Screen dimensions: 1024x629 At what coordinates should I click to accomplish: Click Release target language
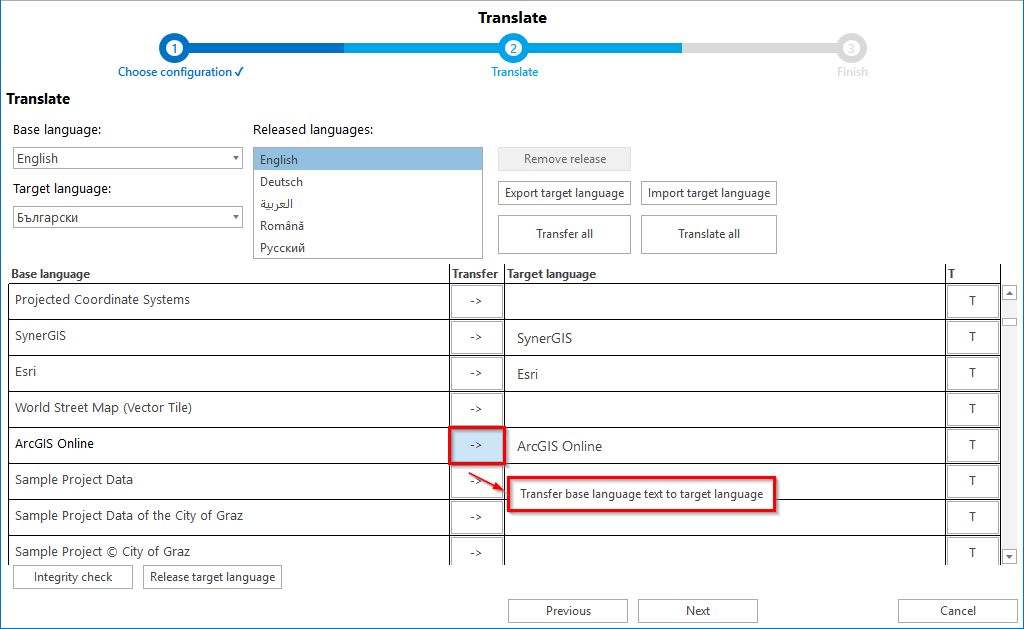212,576
